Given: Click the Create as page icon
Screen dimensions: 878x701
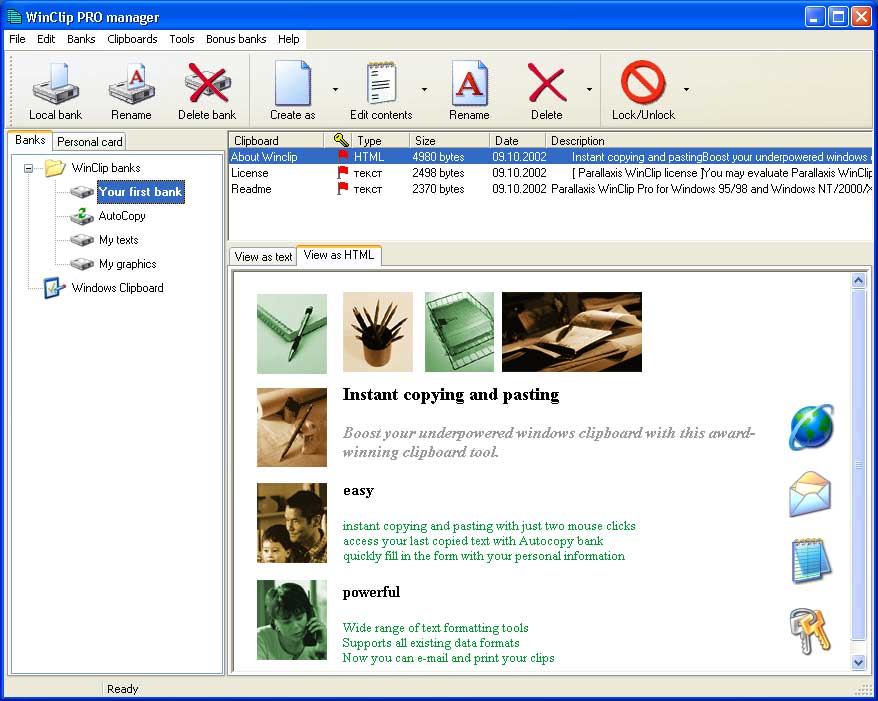Looking at the screenshot, I should [x=292, y=83].
